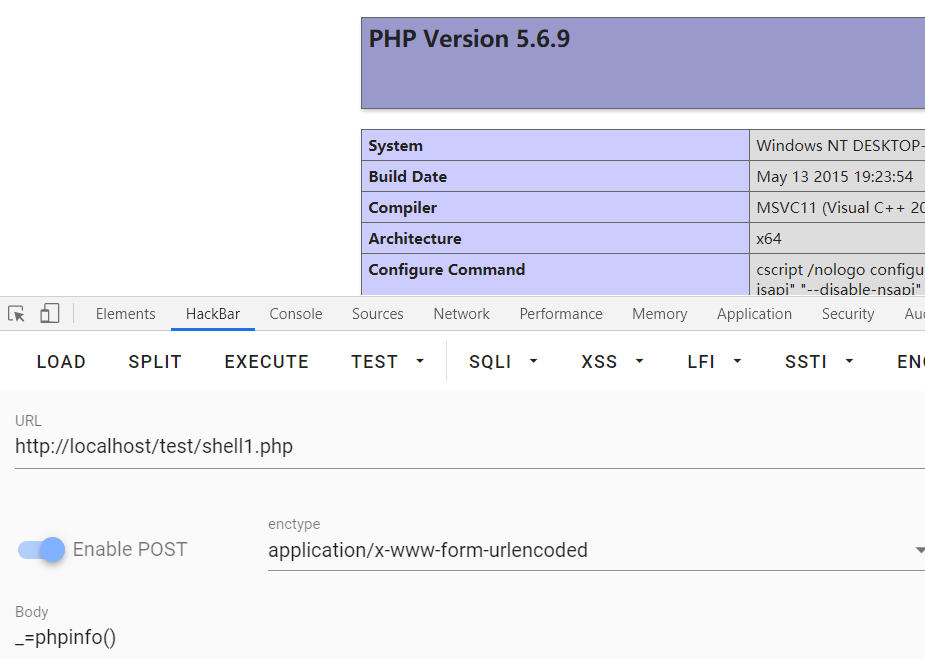Select the Sources tab
925x659 pixels.
coord(378,314)
